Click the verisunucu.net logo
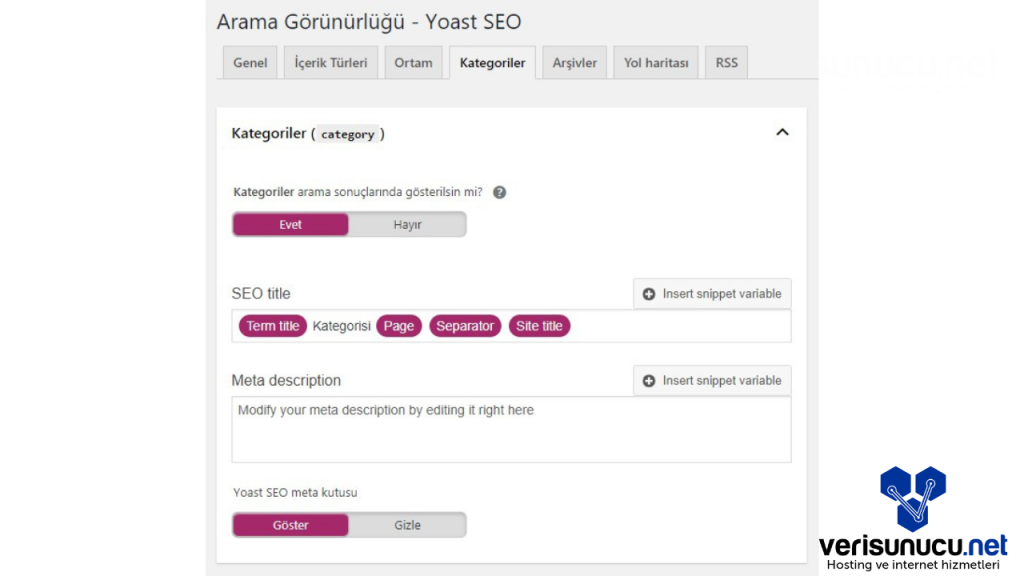This screenshot has height=576, width=1024. (913, 519)
